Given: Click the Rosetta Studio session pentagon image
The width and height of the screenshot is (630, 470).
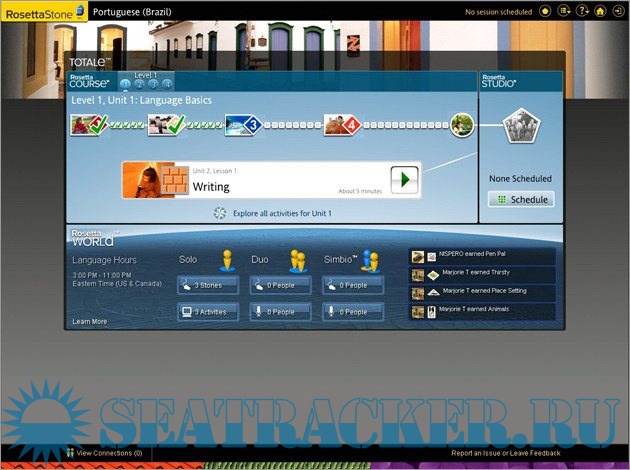Looking at the screenshot, I should pos(520,128).
